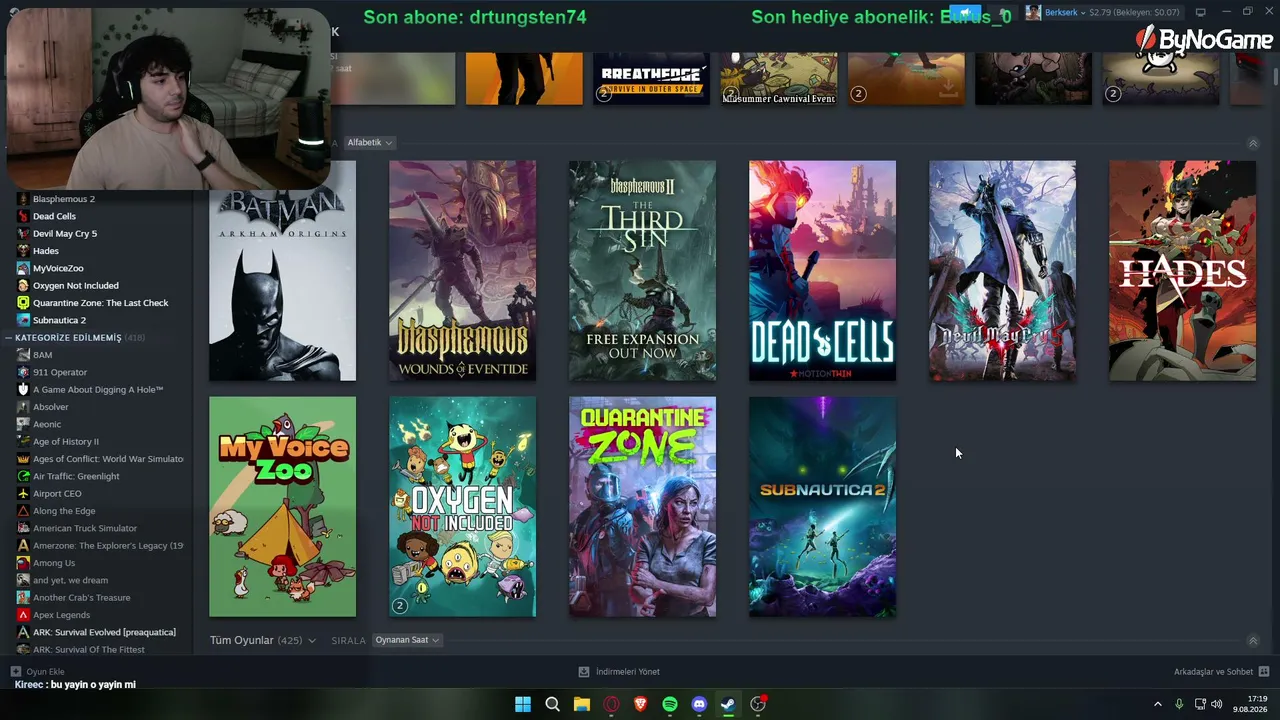Screen dimensions: 1280x720
Task: Select ARK: Survival Evolved in sidebar
Action: point(104,632)
